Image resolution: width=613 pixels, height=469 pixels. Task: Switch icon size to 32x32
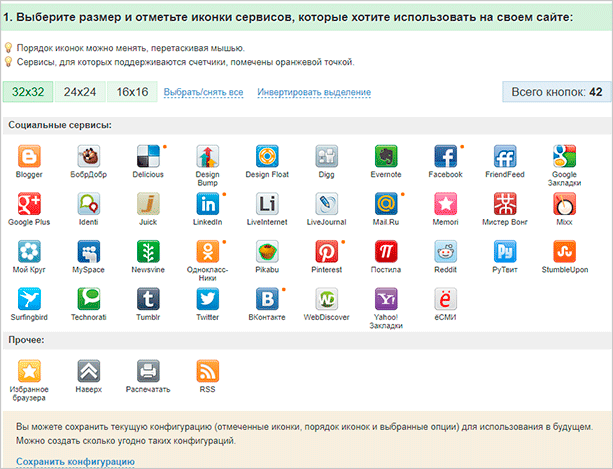click(28, 92)
